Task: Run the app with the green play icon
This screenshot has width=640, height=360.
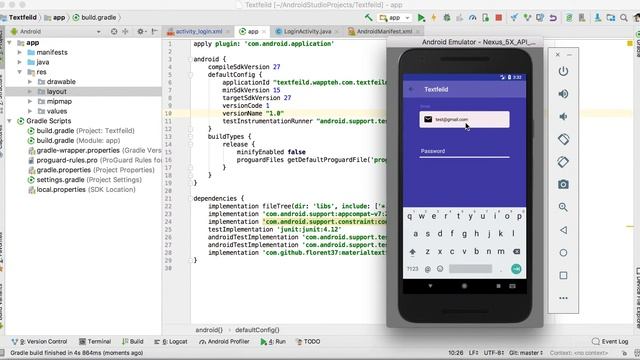Action: click(421, 18)
